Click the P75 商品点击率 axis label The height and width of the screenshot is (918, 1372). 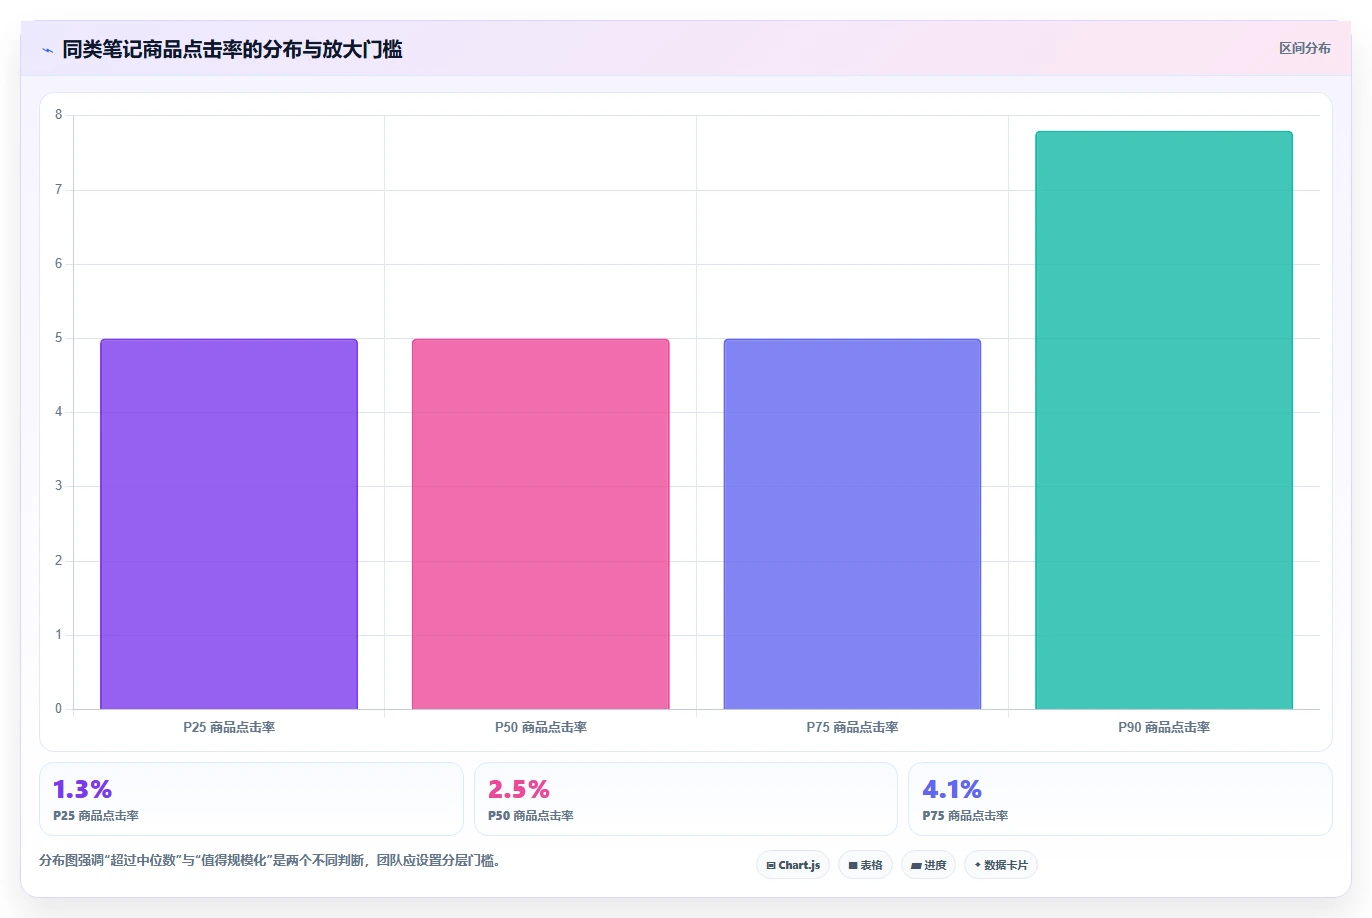pyautogui.click(x=852, y=727)
